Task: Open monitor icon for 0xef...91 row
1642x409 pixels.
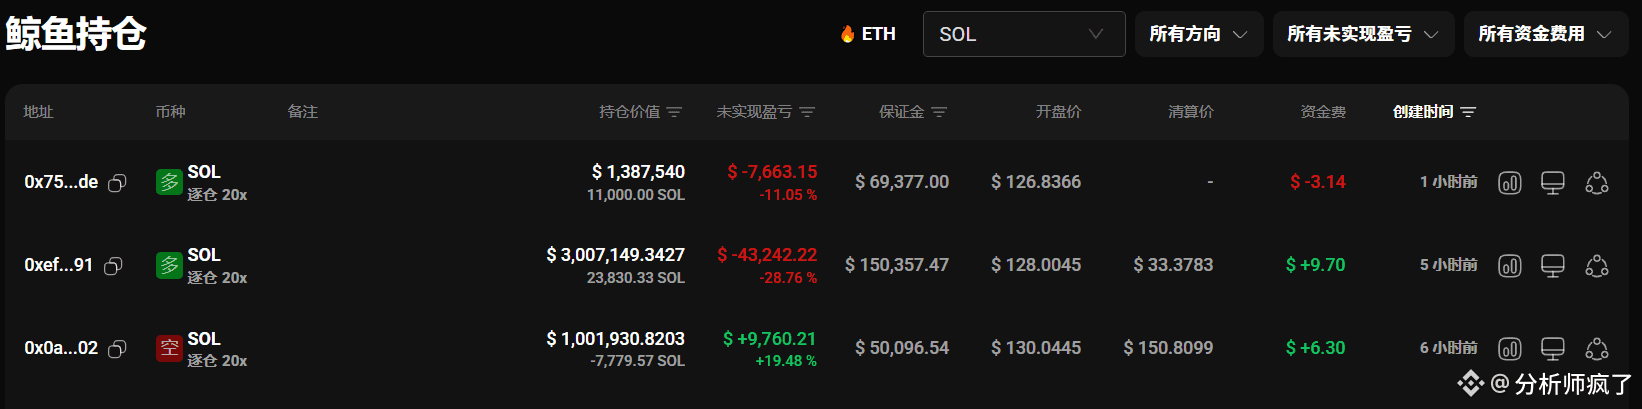Action: tap(1552, 266)
